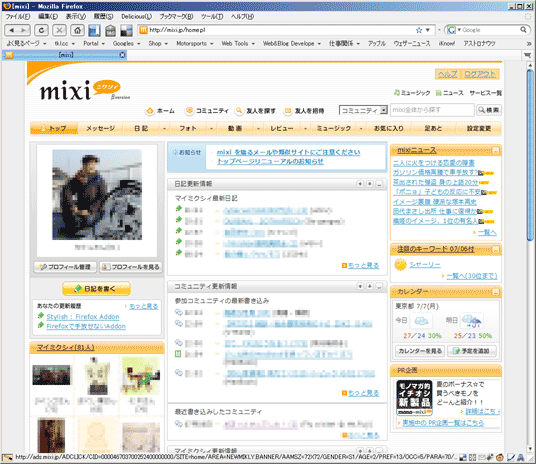Collapse the mixiニュース panel
The image size is (536, 464).
(x=495, y=150)
